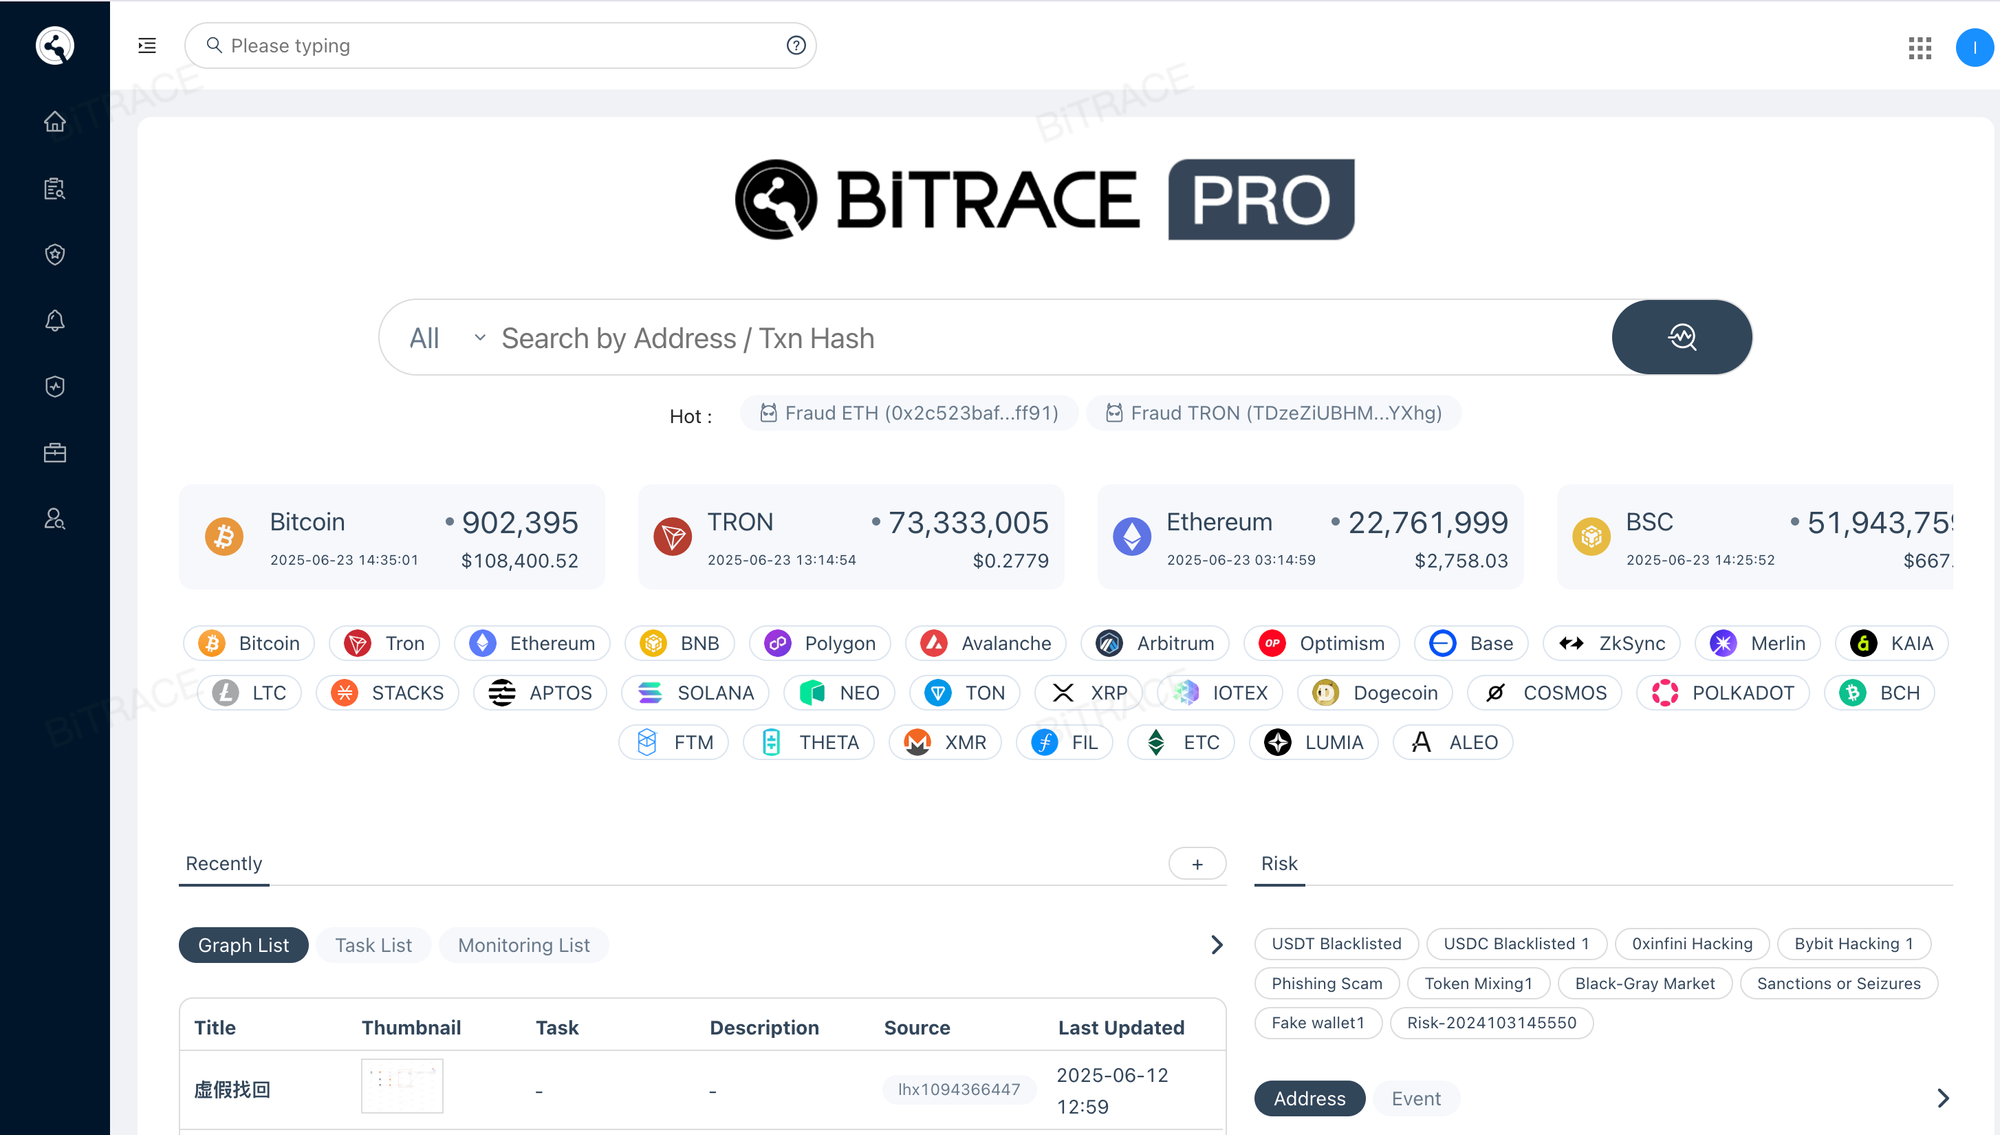Screen dimensions: 2000x1135
Task: Click the help question mark icon
Action: point(796,46)
